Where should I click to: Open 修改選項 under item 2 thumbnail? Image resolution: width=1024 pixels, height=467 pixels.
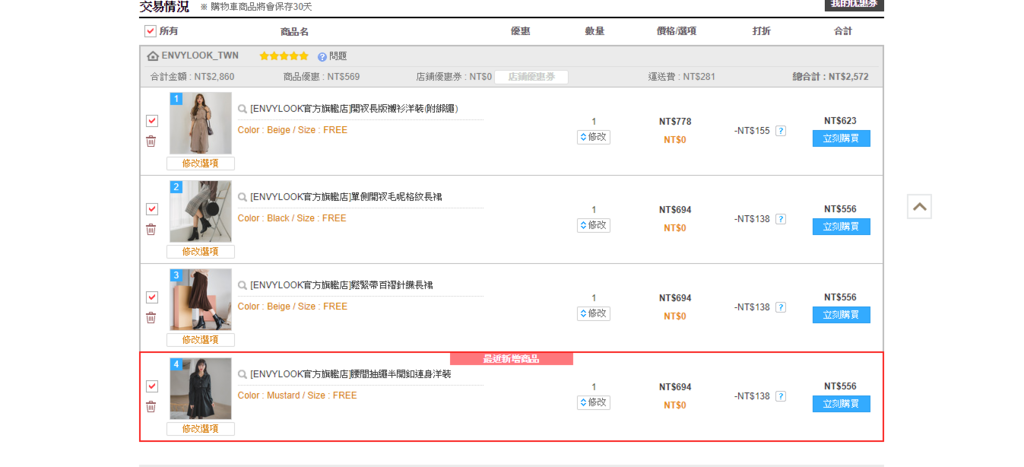[x=200, y=251]
